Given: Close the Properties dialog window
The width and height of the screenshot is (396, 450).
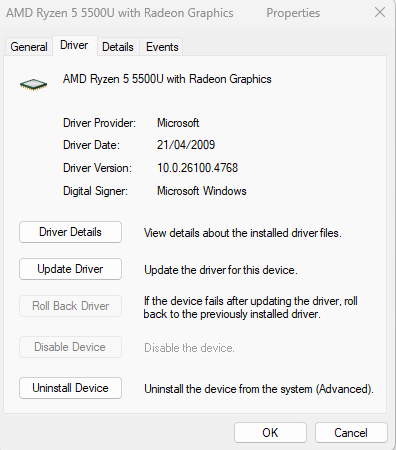Looking at the screenshot, I should [380, 13].
